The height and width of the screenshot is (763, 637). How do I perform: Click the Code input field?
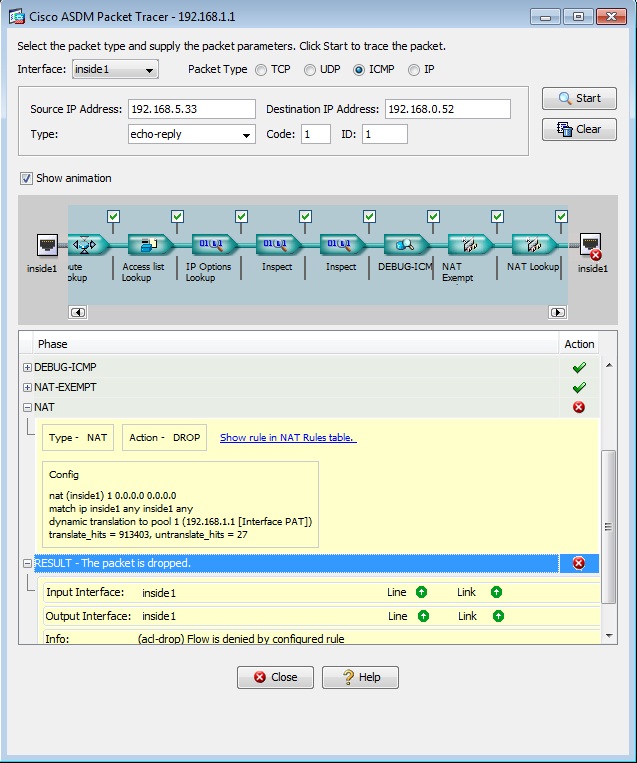[316, 134]
